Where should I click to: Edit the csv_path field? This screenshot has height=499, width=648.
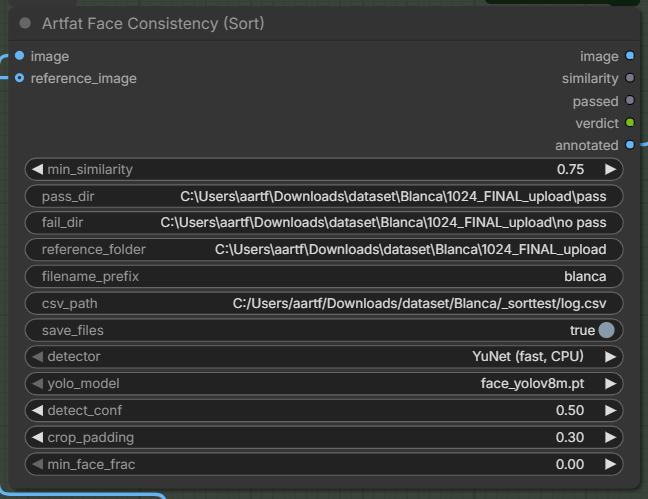(324, 303)
